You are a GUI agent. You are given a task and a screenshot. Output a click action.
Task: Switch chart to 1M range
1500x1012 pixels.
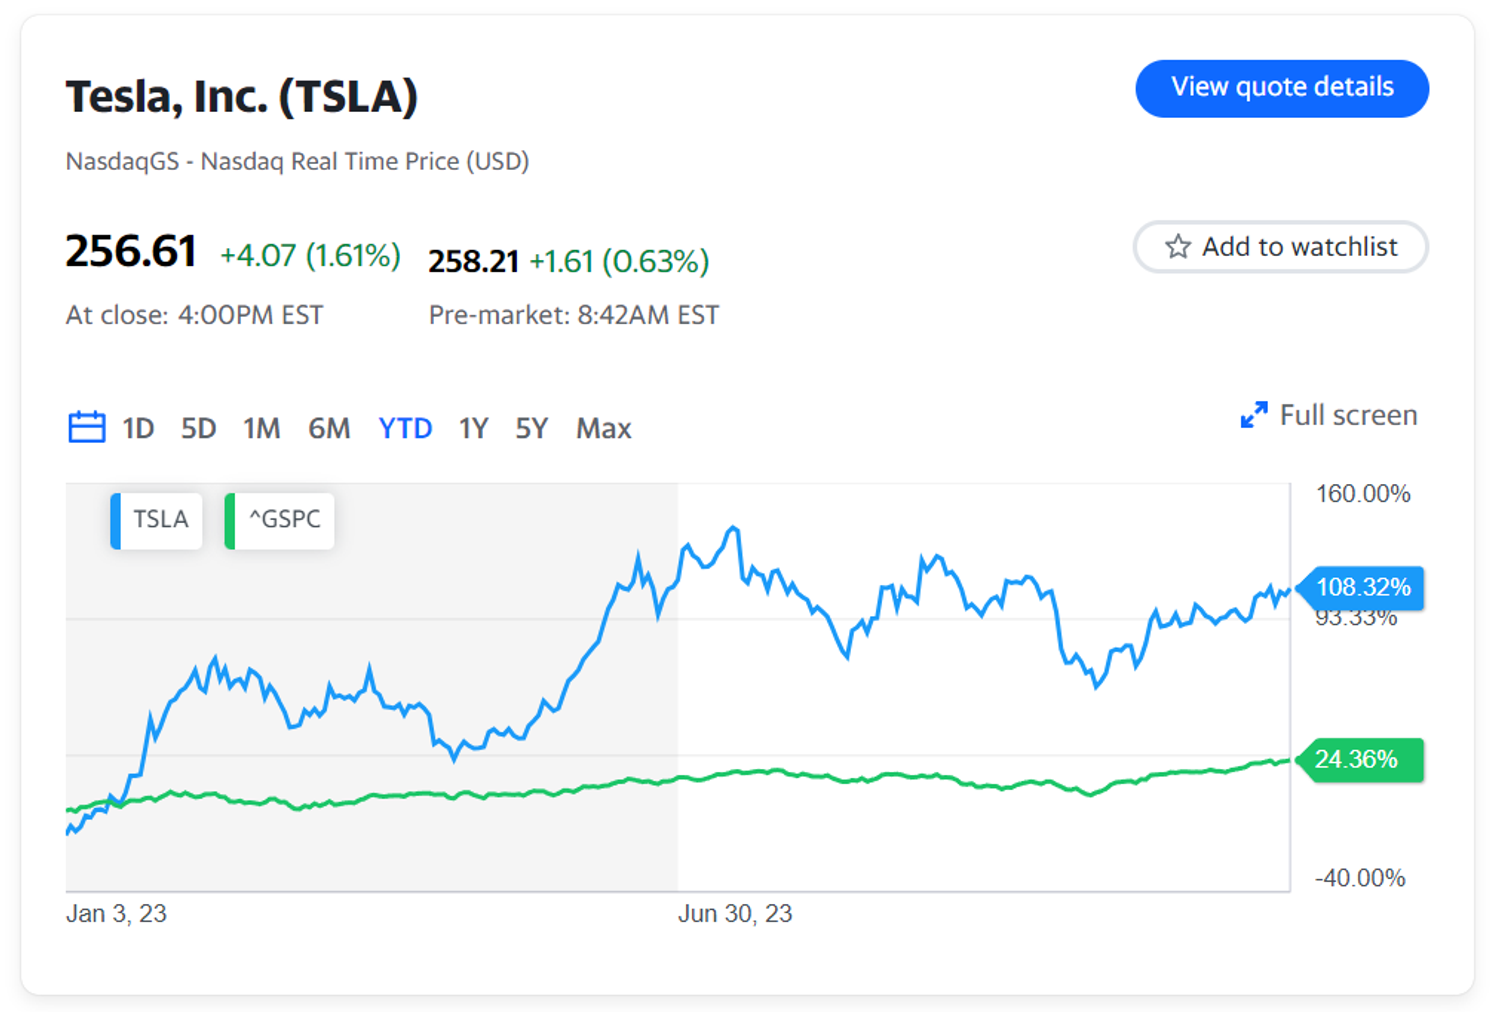[261, 428]
